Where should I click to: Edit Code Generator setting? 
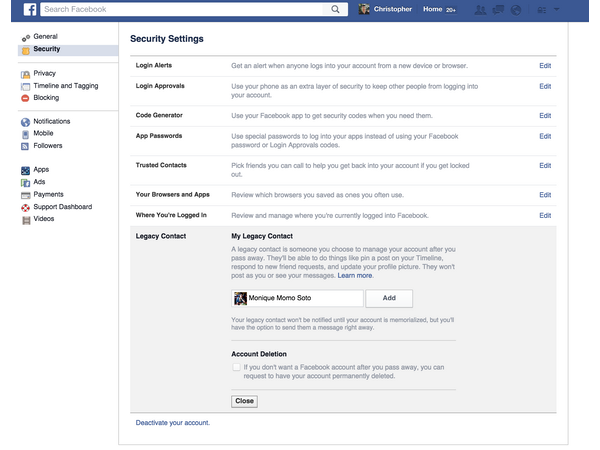pos(545,116)
